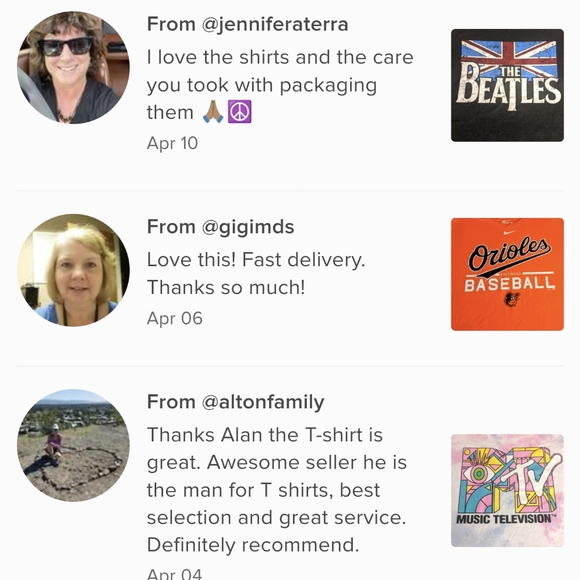Tap the username @gigimds
Screen dimensions: 580x580
pyautogui.click(x=248, y=227)
